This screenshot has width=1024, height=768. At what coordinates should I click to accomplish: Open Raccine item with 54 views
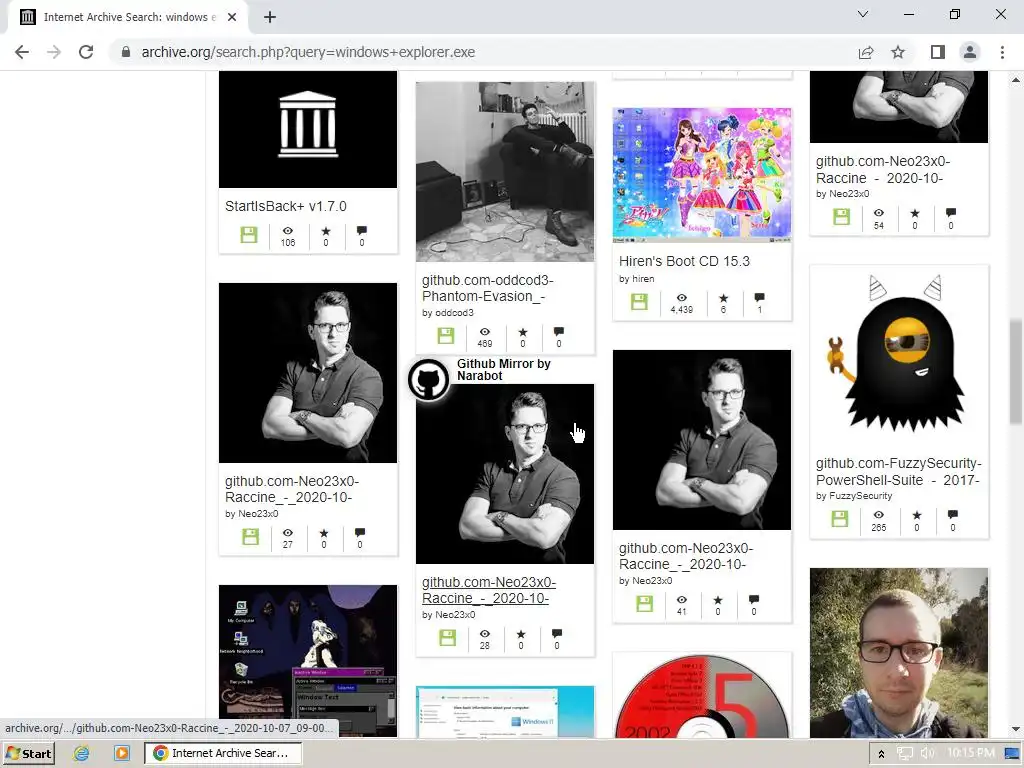882,170
